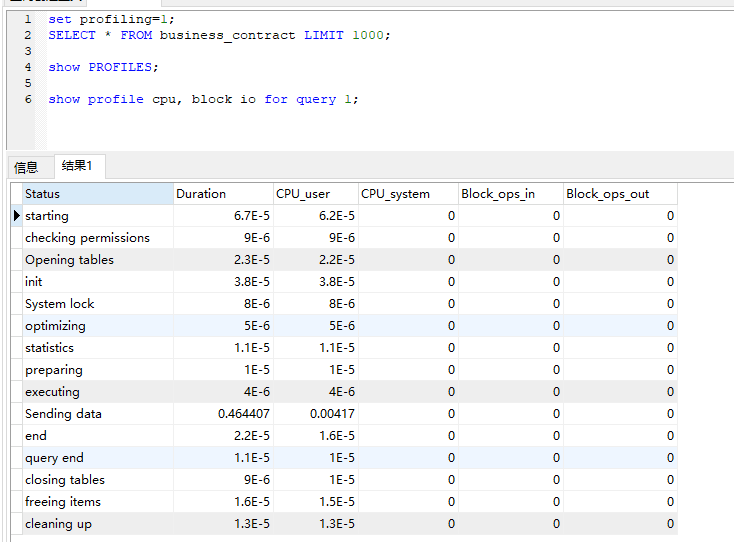Place cursor in 'set profiling=1;' line
This screenshot has height=542, width=734.
click(x=111, y=20)
